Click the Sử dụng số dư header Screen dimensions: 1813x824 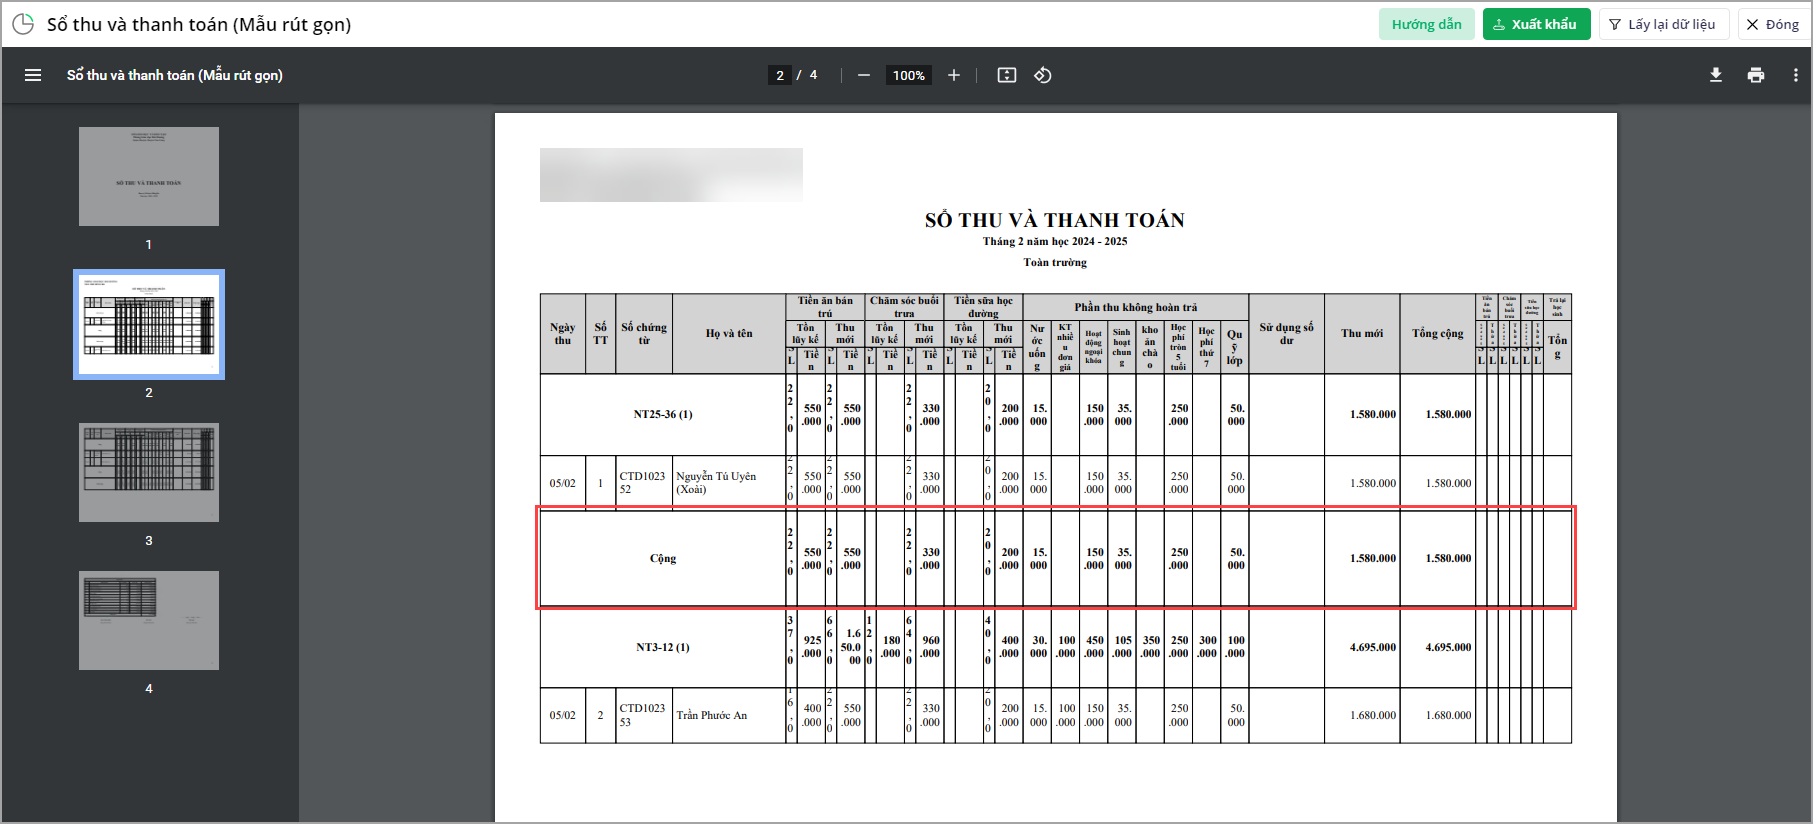1287,333
